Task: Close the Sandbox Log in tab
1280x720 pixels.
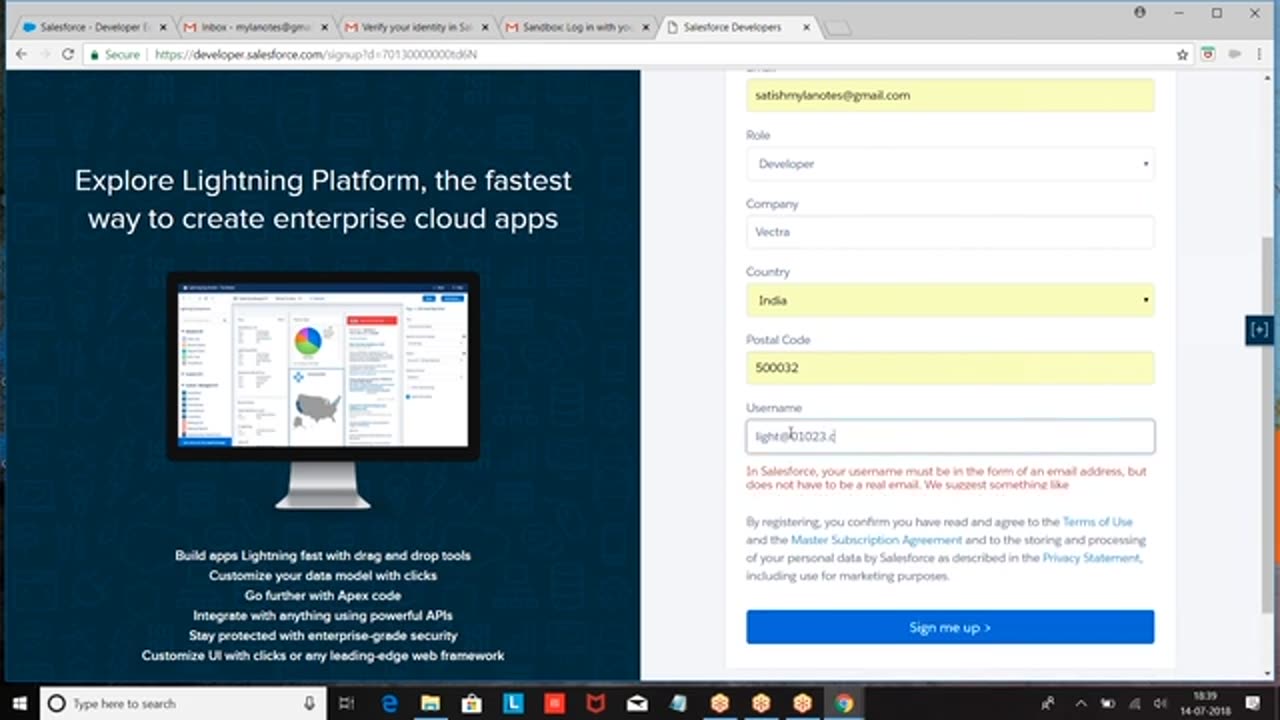Action: [647, 27]
